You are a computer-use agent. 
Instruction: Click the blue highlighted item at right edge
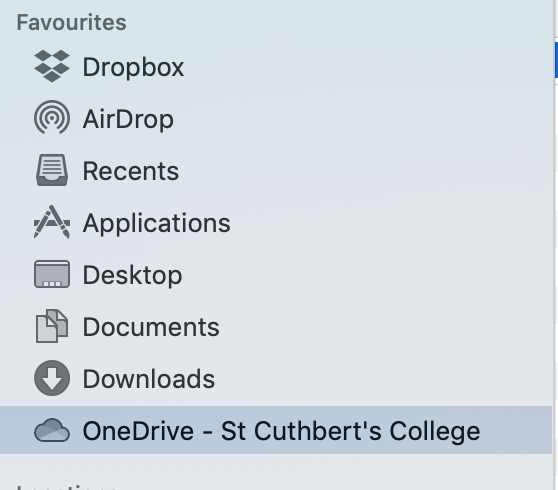[556, 60]
